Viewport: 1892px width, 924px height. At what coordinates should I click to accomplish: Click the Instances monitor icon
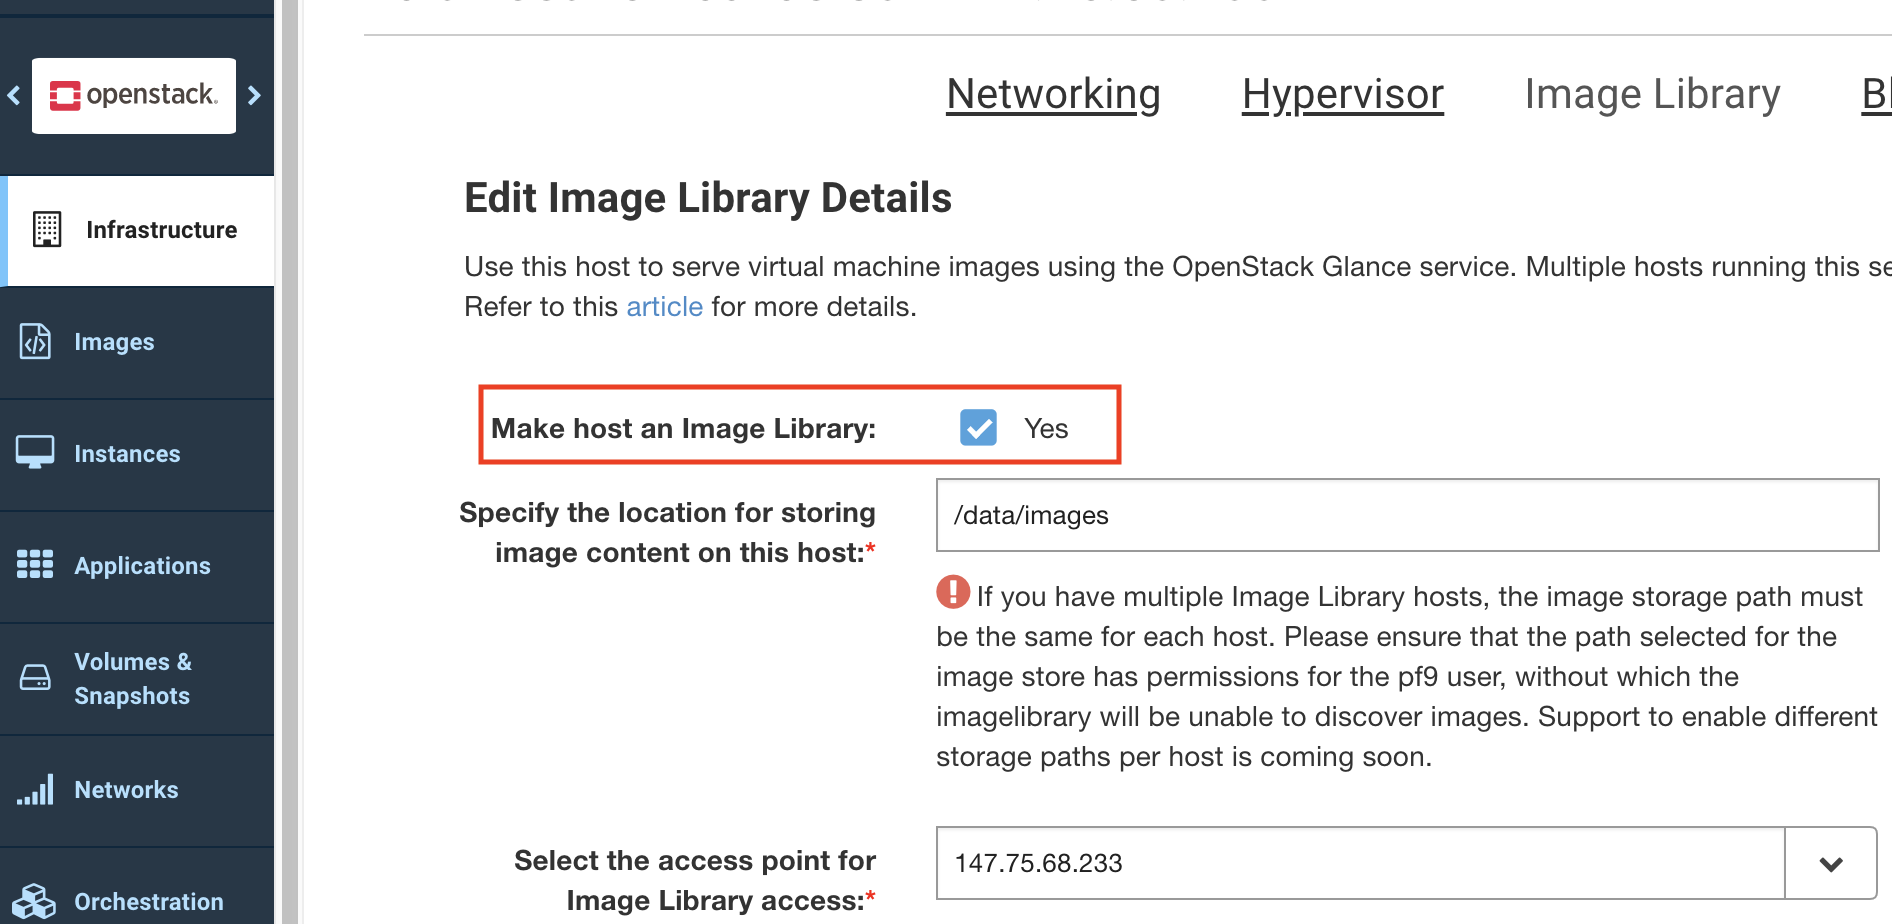pyautogui.click(x=35, y=453)
